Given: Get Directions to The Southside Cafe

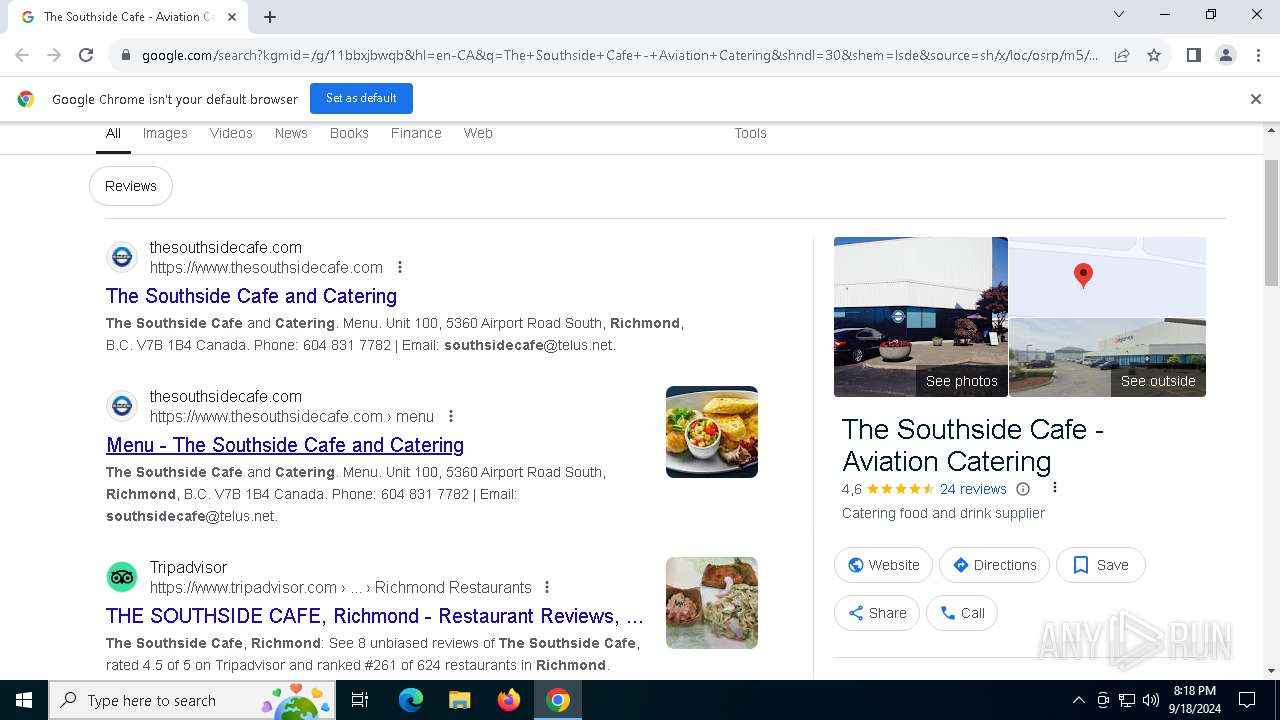Looking at the screenshot, I should click(994, 565).
